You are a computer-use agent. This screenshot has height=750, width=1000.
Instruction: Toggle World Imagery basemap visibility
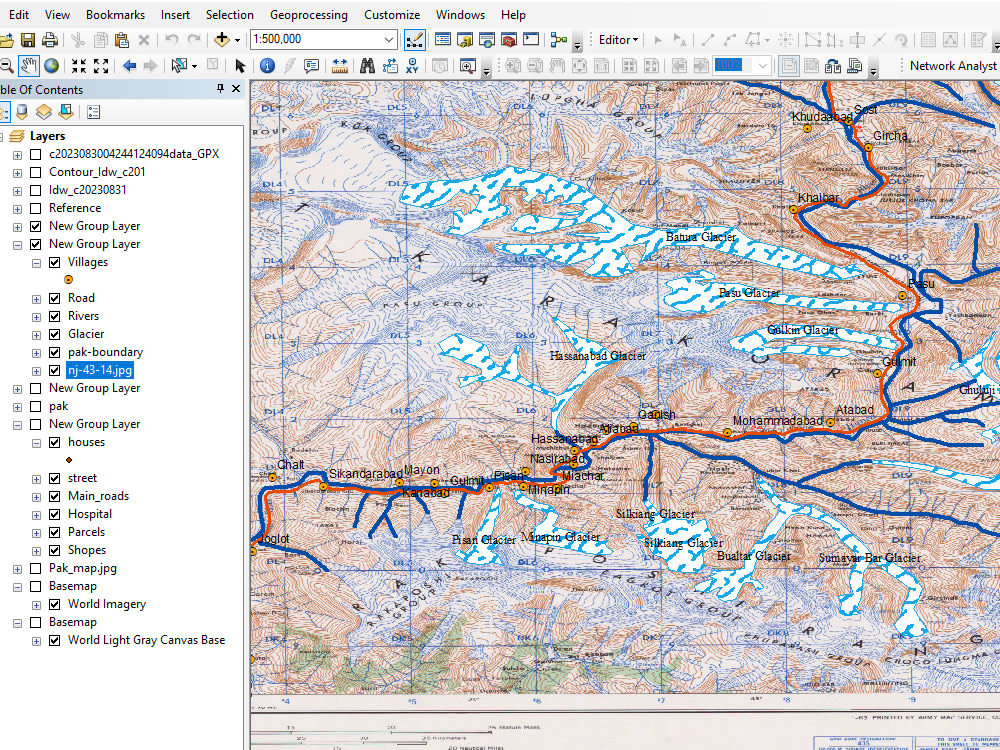tap(55, 604)
